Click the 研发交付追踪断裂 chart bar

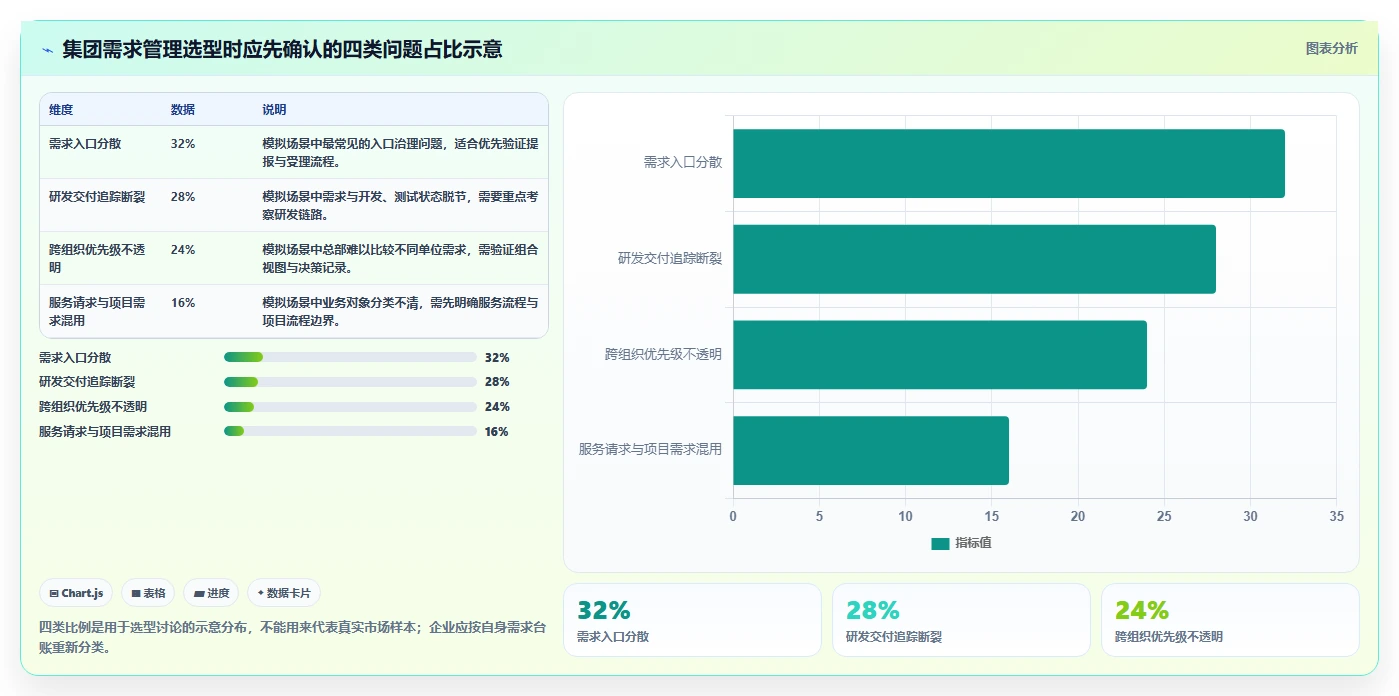974,259
